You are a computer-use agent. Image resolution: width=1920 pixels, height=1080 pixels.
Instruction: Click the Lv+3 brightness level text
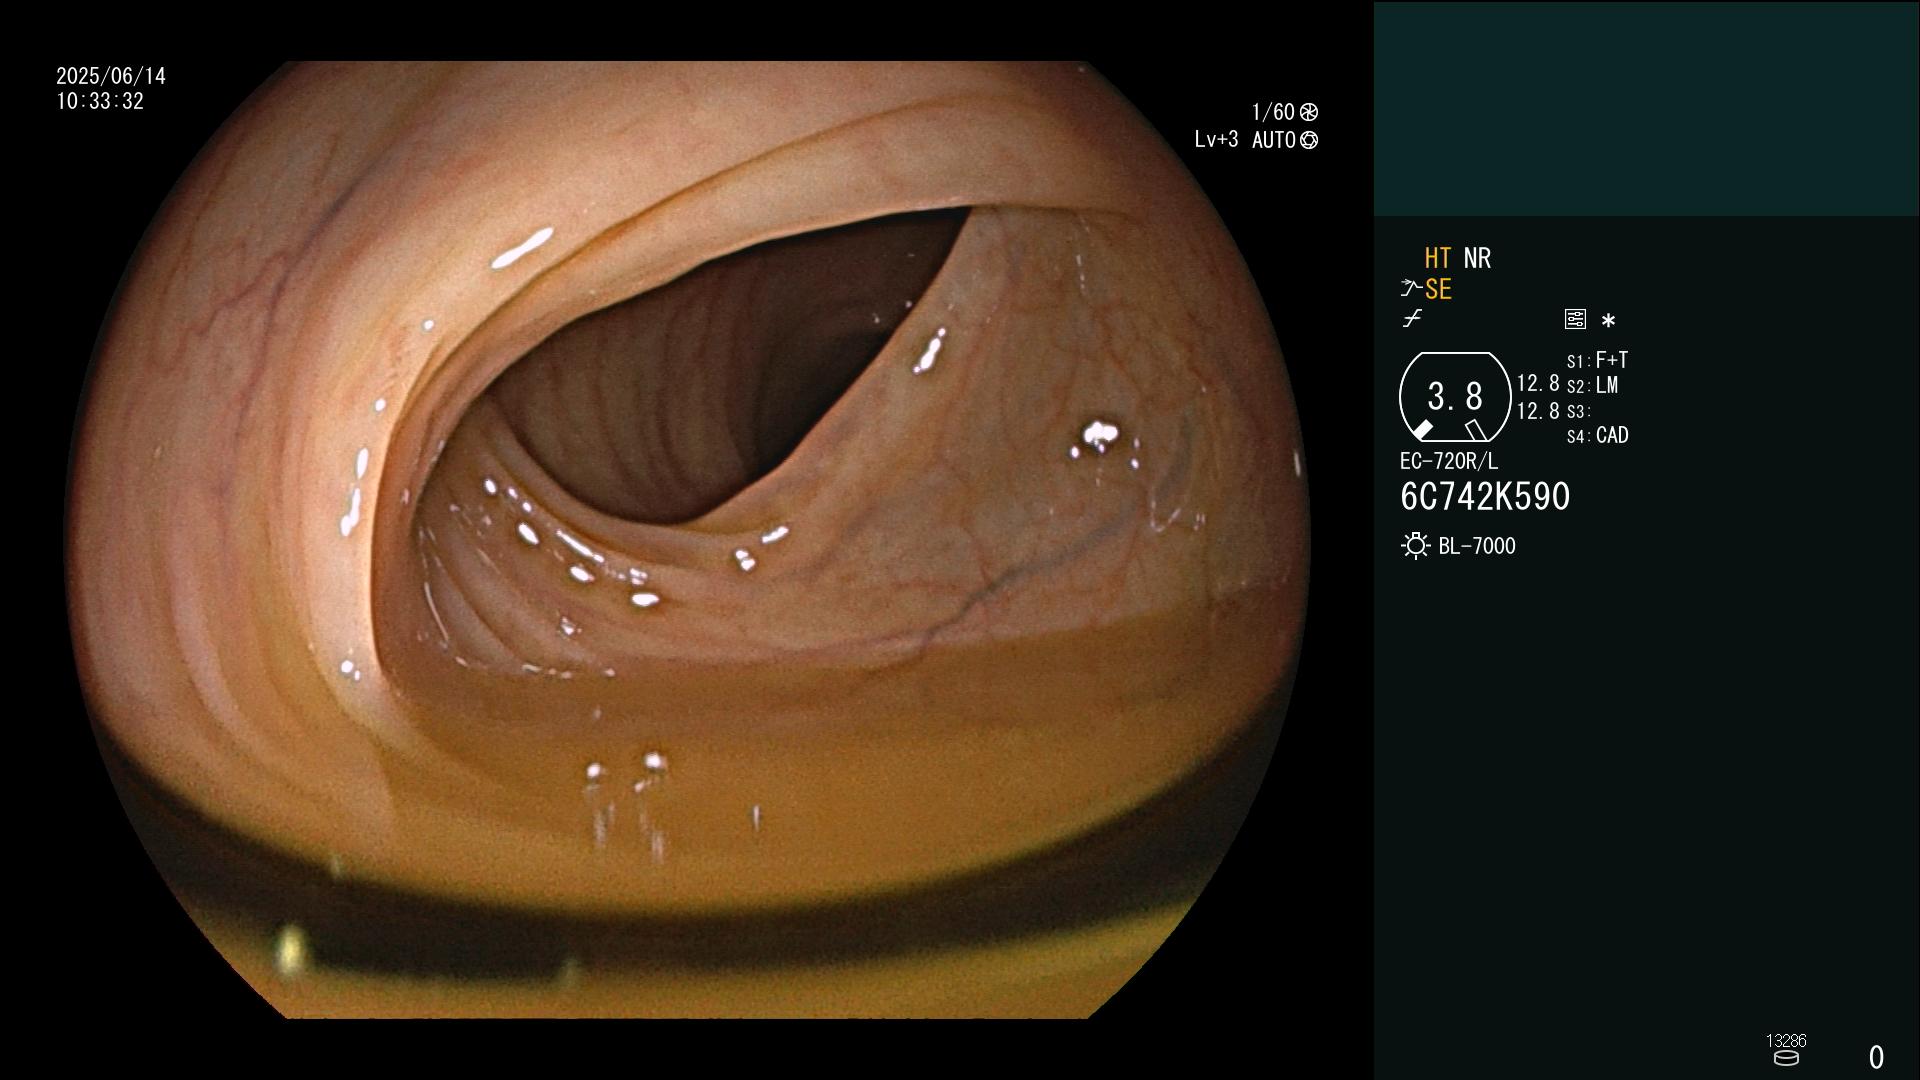tap(1216, 140)
